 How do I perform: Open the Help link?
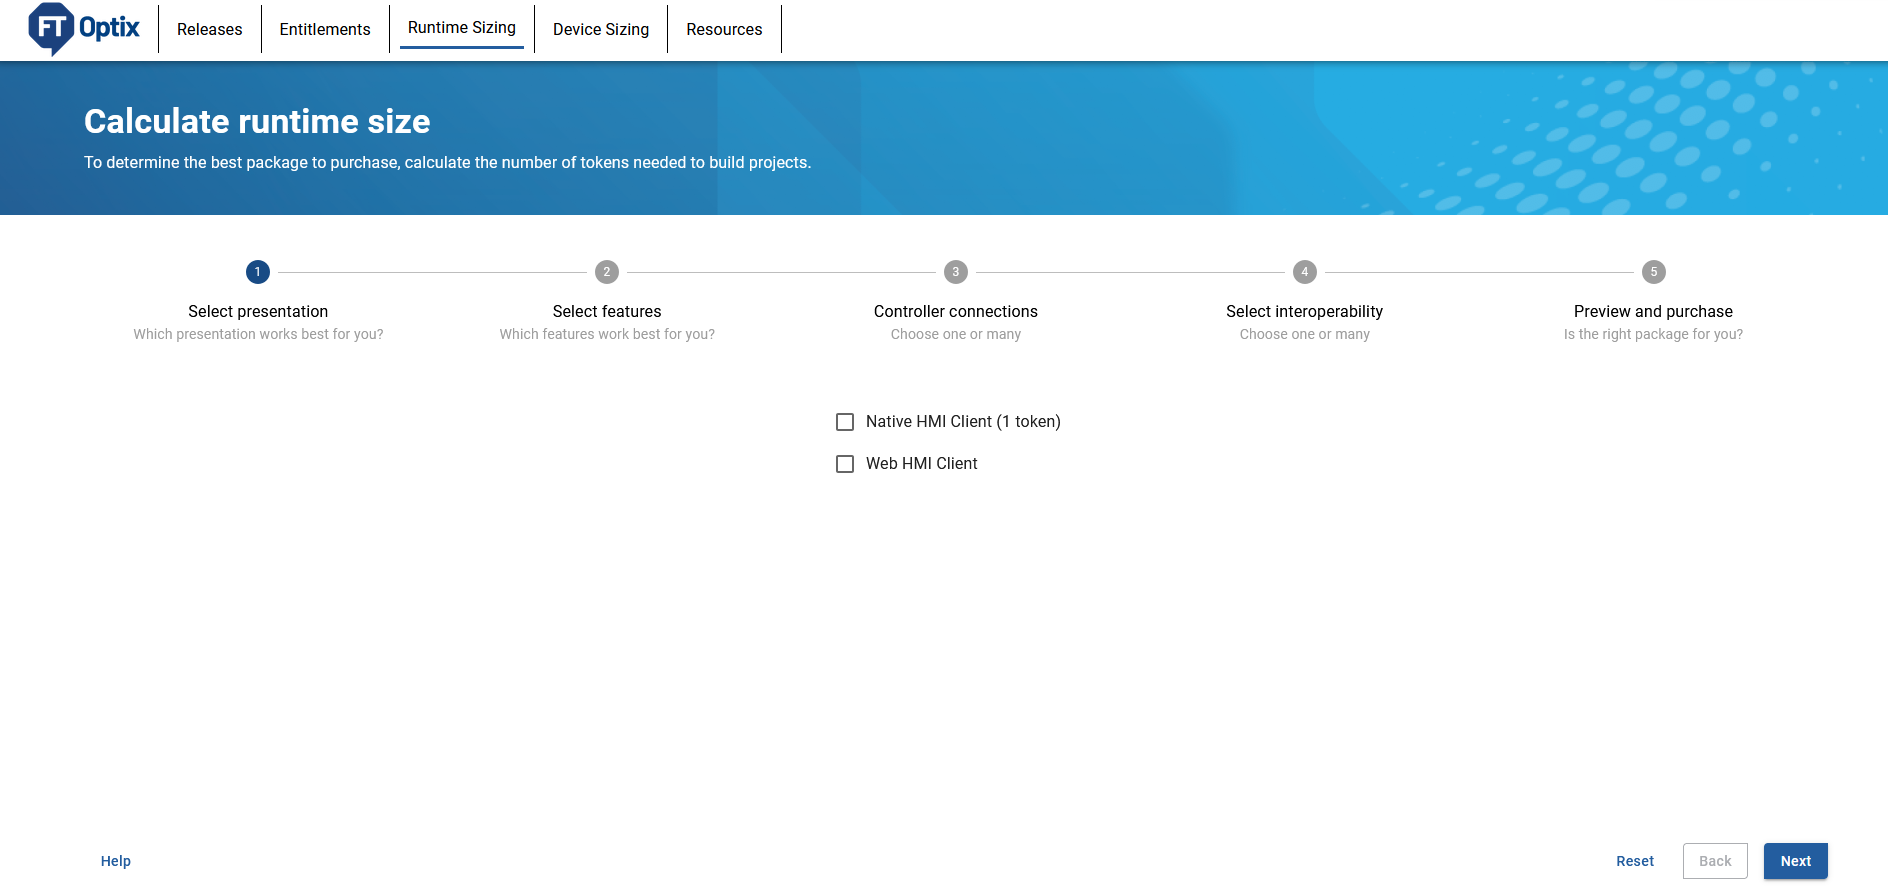tap(116, 861)
